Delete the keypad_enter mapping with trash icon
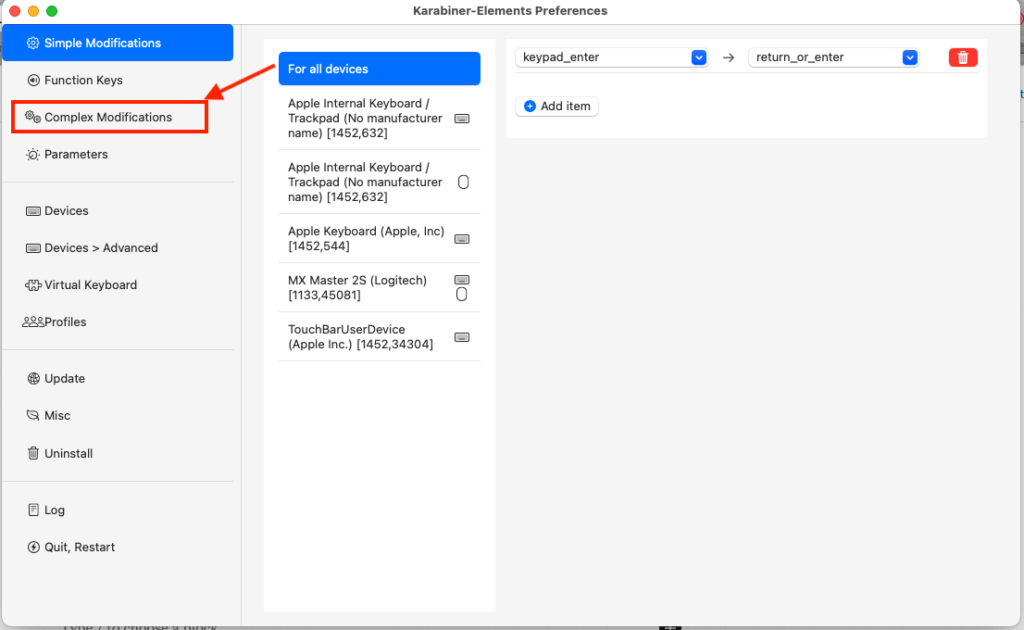1024x630 pixels. point(962,58)
